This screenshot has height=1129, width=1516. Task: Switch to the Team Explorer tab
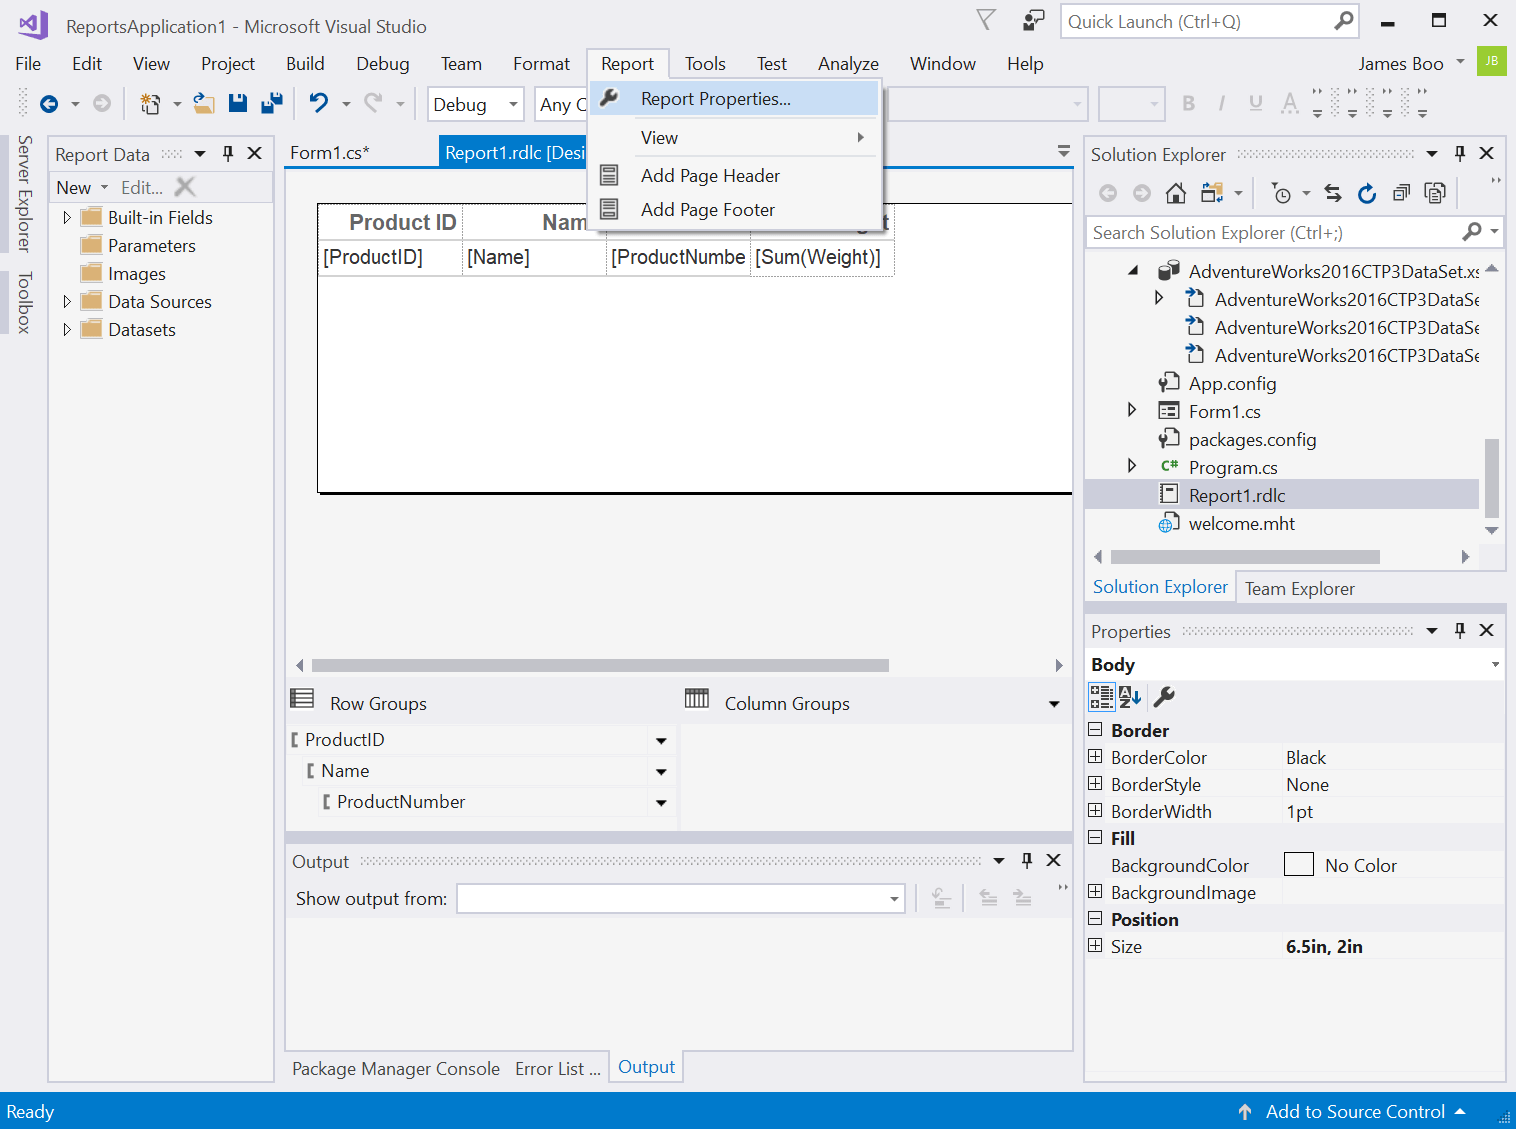(x=1300, y=588)
